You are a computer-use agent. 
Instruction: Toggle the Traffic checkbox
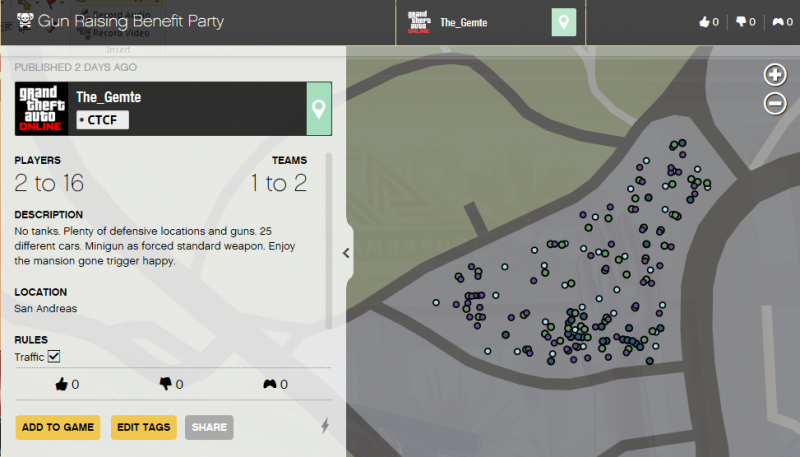coord(55,357)
